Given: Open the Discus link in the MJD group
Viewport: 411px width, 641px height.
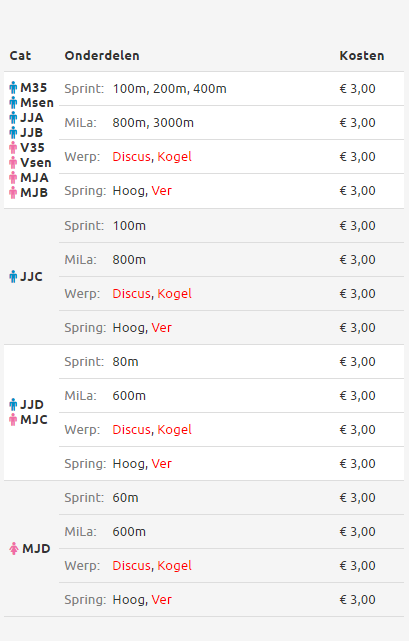Looking at the screenshot, I should tap(132, 566).
